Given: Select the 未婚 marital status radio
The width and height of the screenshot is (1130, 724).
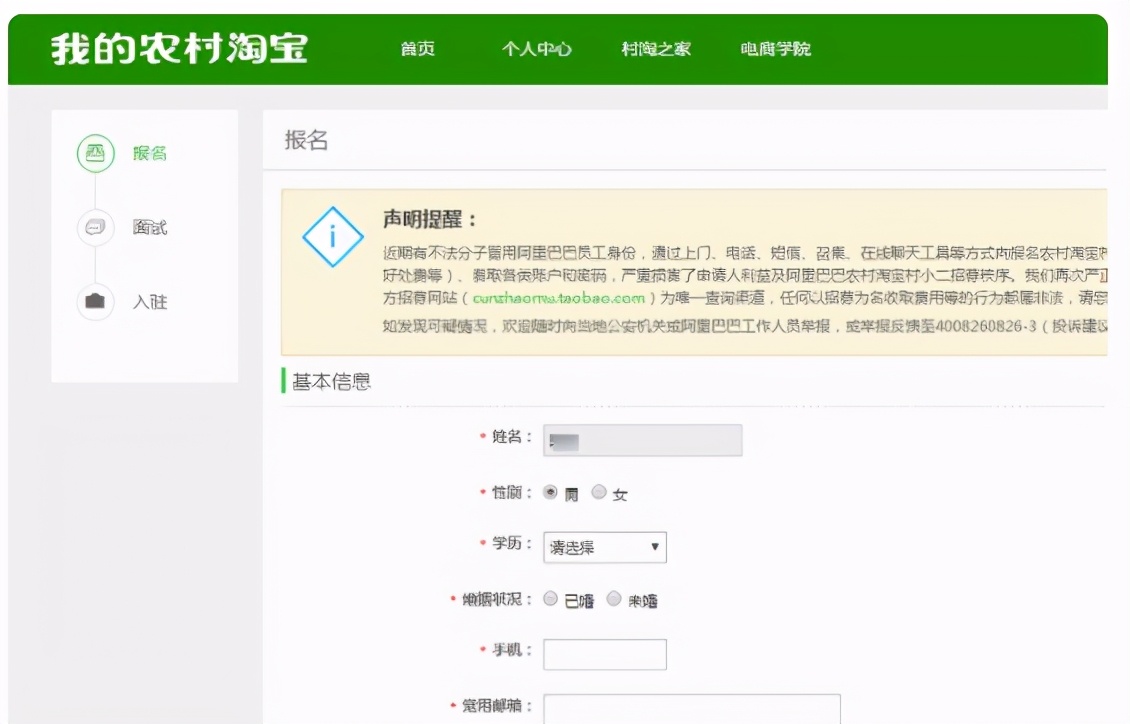Looking at the screenshot, I should (614, 599).
